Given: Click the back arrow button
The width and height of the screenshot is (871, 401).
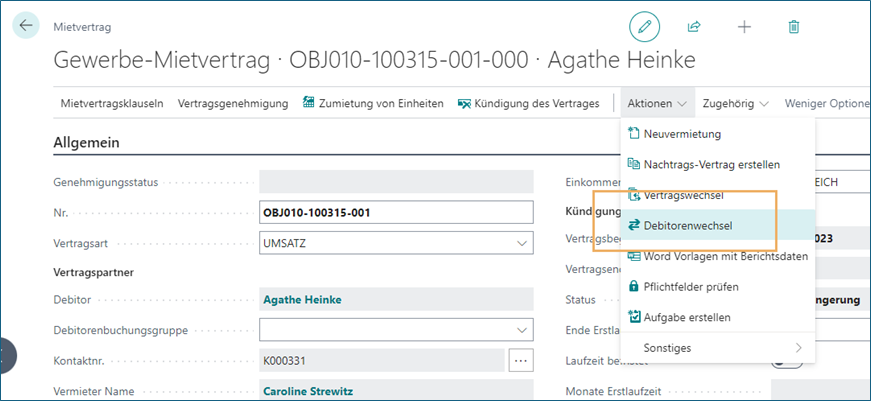Looking at the screenshot, I should 26,27.
